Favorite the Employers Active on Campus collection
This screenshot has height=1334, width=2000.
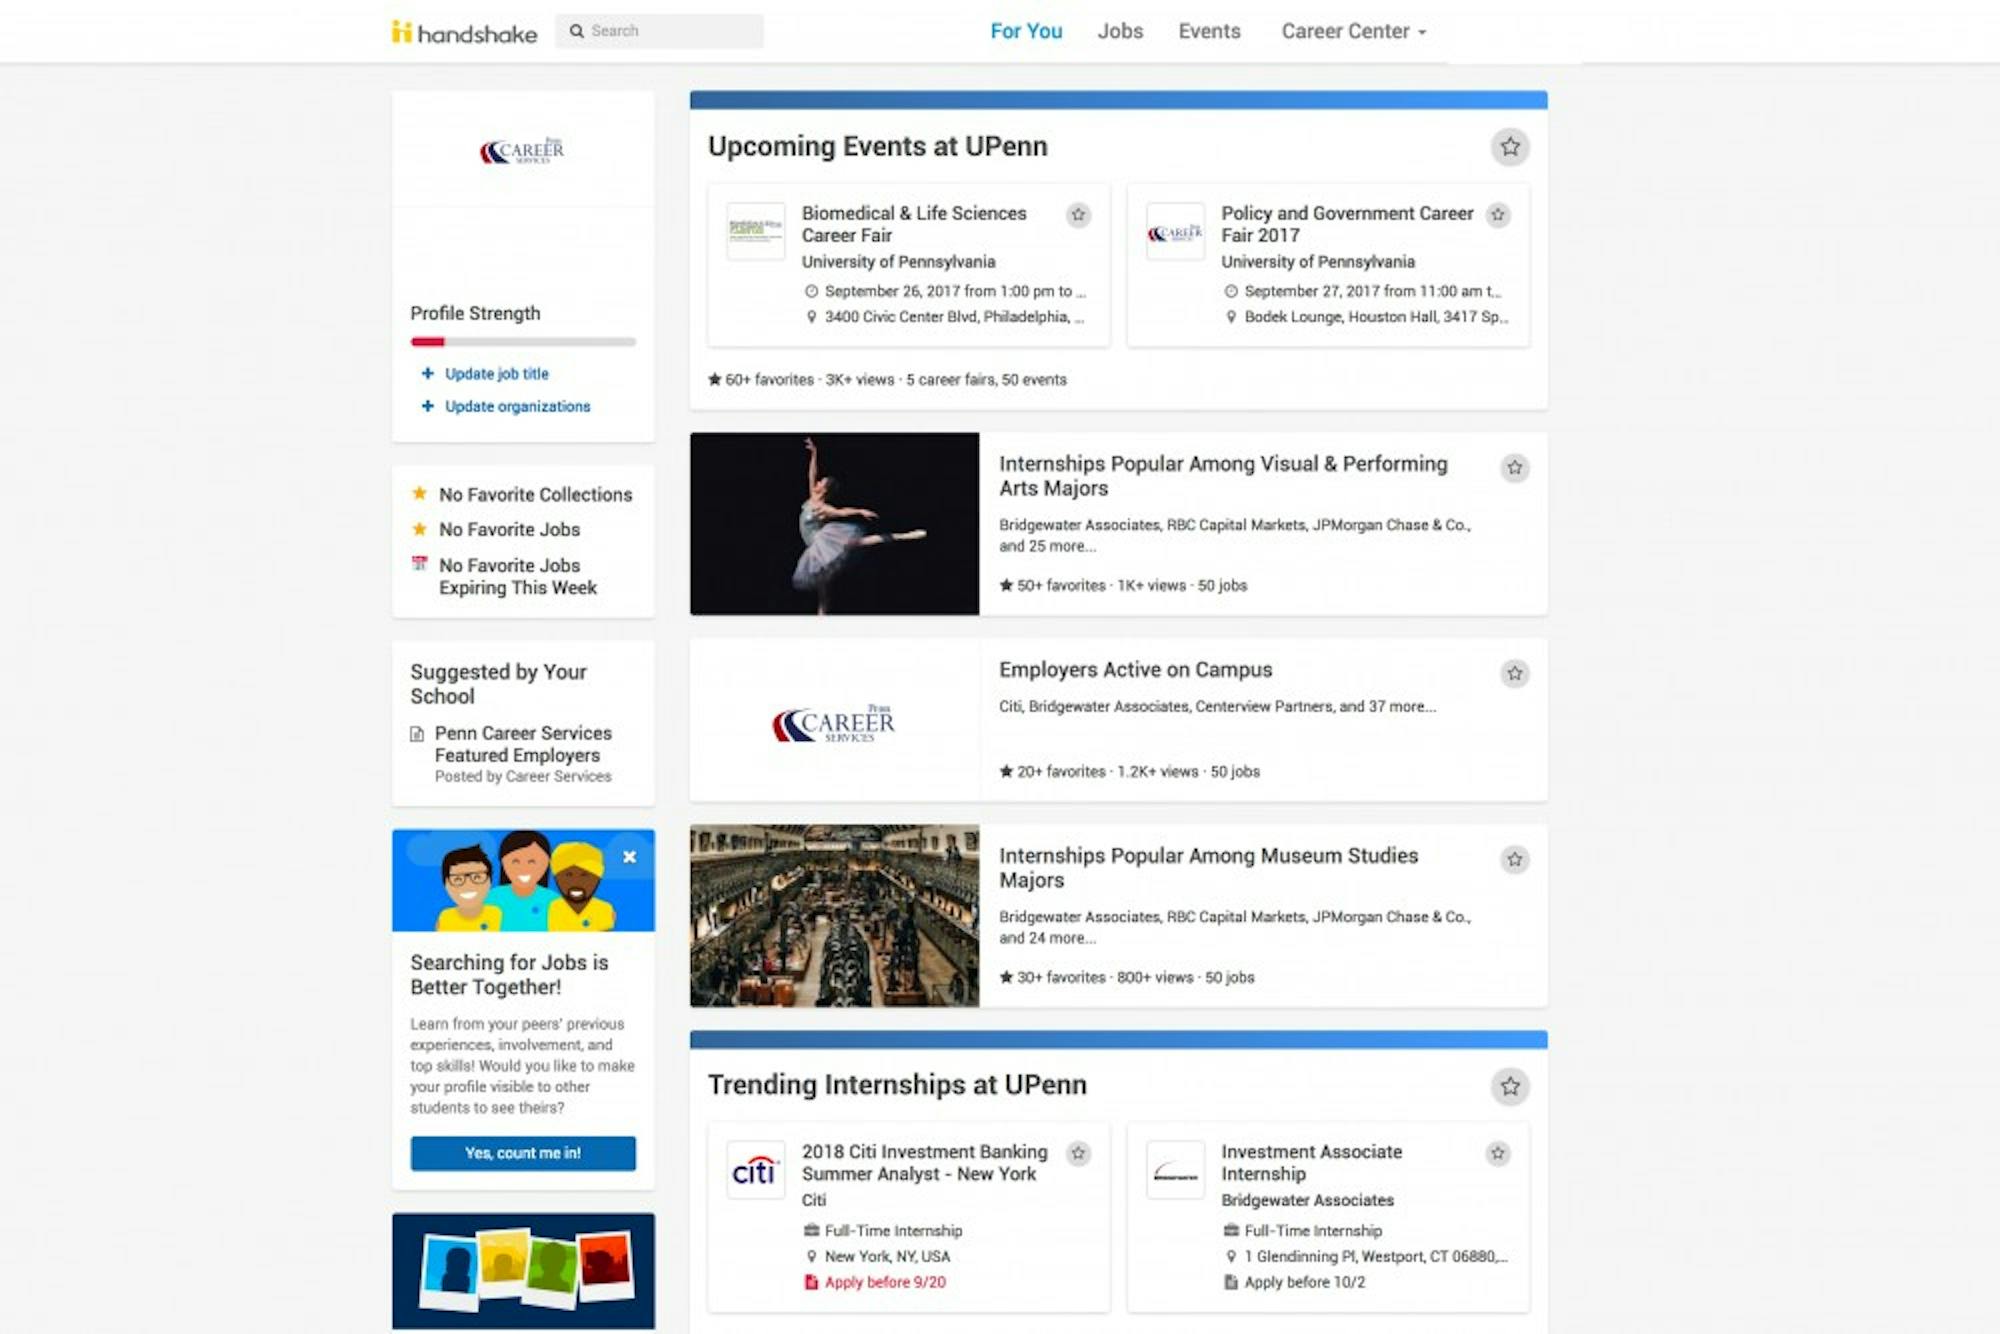[1515, 674]
